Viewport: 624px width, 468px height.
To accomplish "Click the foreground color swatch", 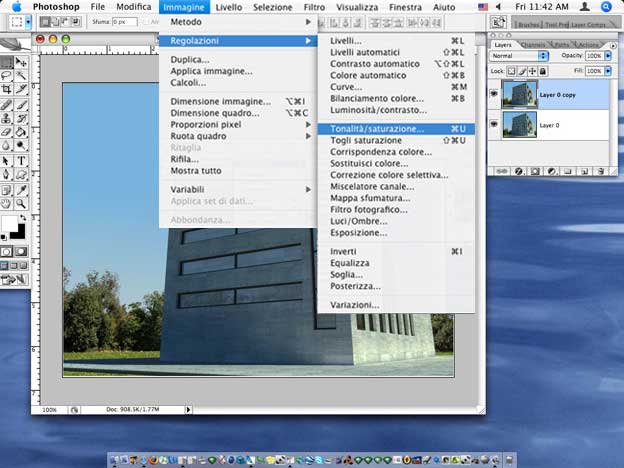I will tap(8, 222).
